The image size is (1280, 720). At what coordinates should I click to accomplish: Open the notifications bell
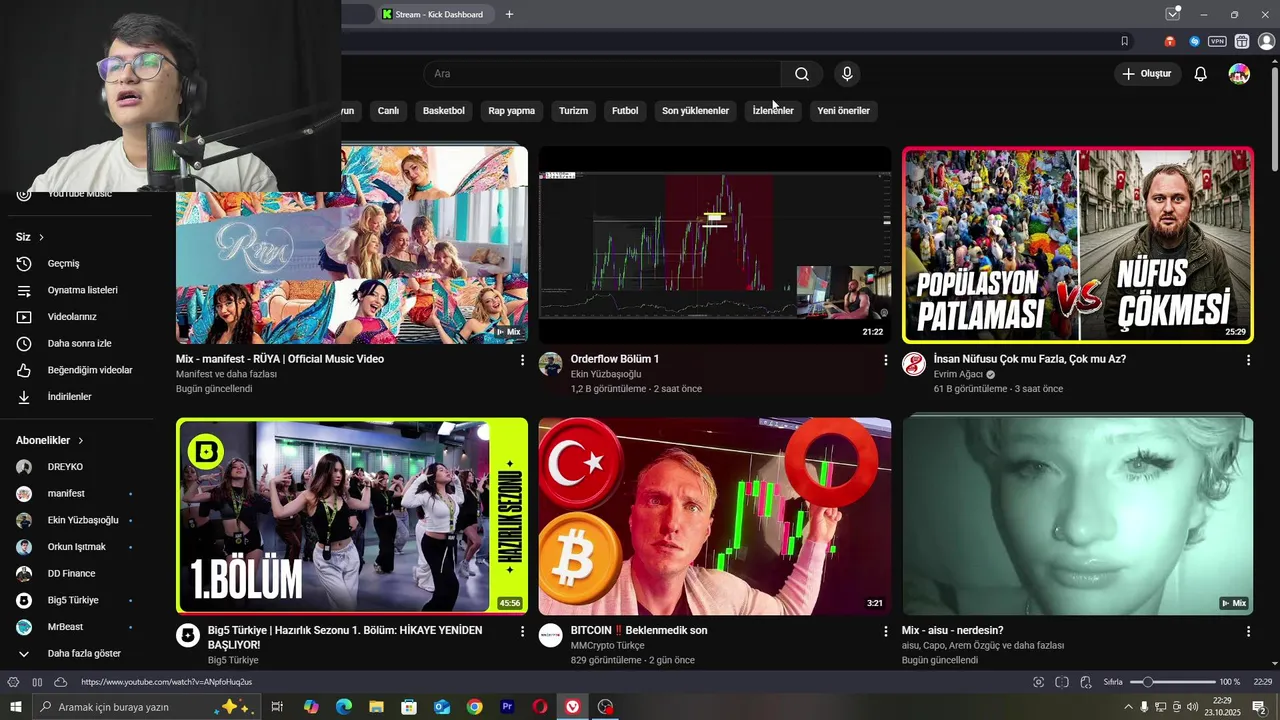point(1201,74)
